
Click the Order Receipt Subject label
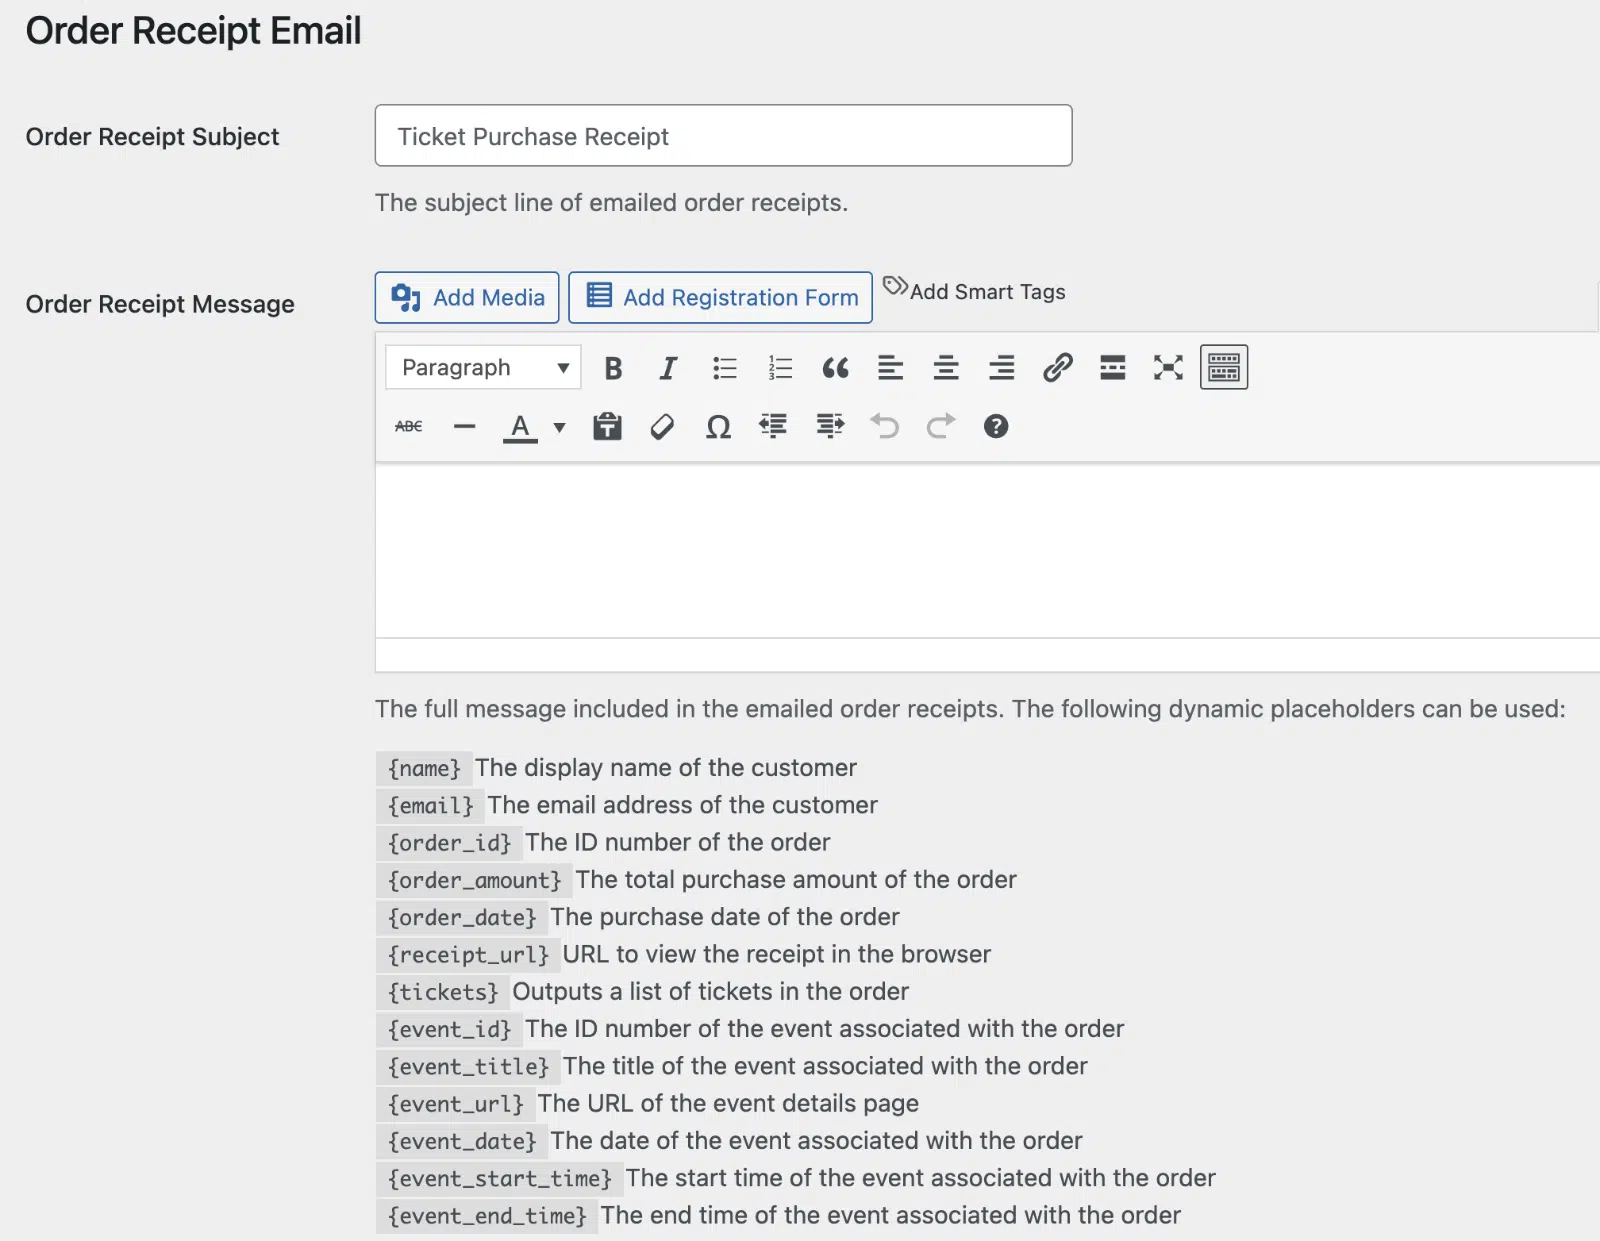point(152,137)
